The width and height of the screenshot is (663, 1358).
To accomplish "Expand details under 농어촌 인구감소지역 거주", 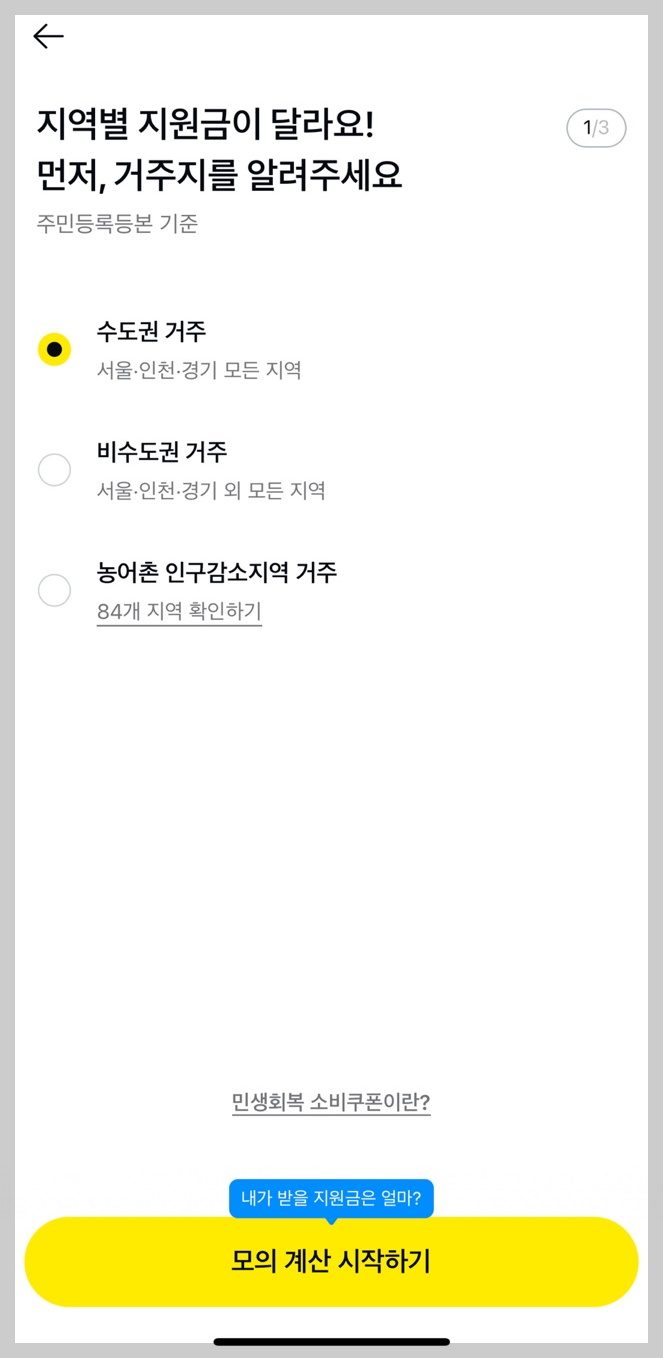I will [179, 613].
